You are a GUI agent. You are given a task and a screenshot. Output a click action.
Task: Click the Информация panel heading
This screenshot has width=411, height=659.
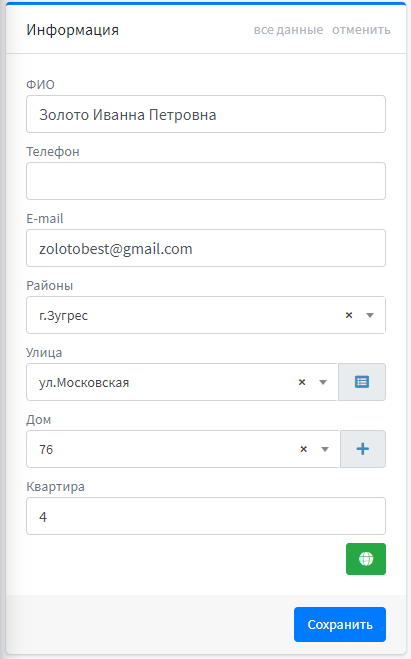point(72,30)
